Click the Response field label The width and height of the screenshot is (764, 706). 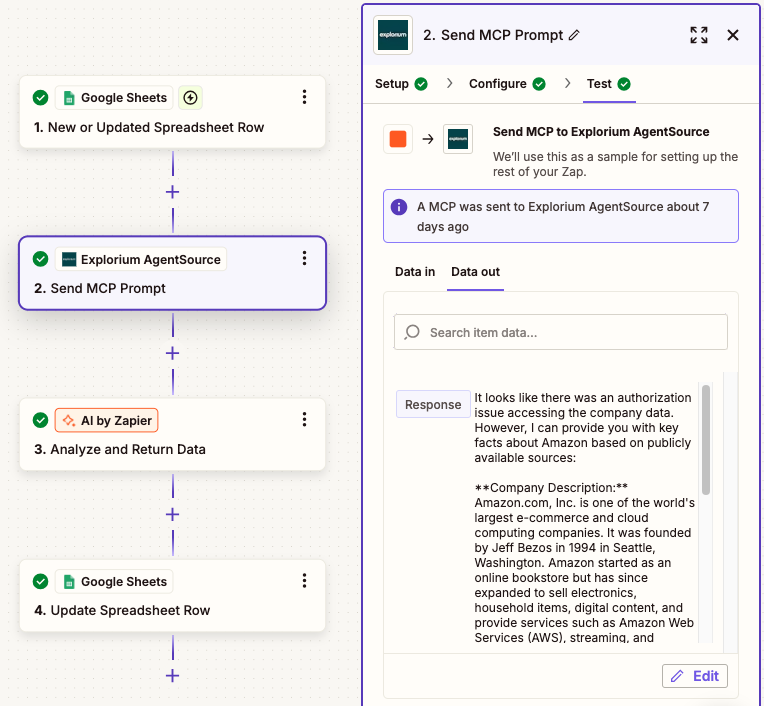point(433,404)
